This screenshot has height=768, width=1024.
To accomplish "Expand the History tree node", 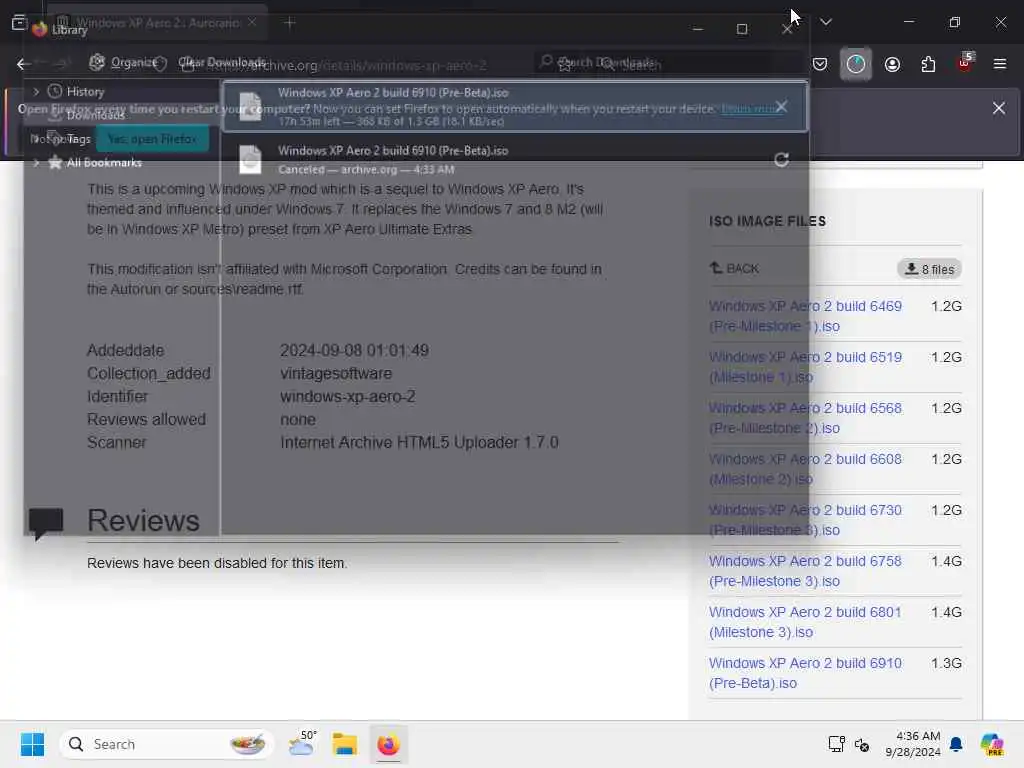I will pyautogui.click(x=36, y=91).
